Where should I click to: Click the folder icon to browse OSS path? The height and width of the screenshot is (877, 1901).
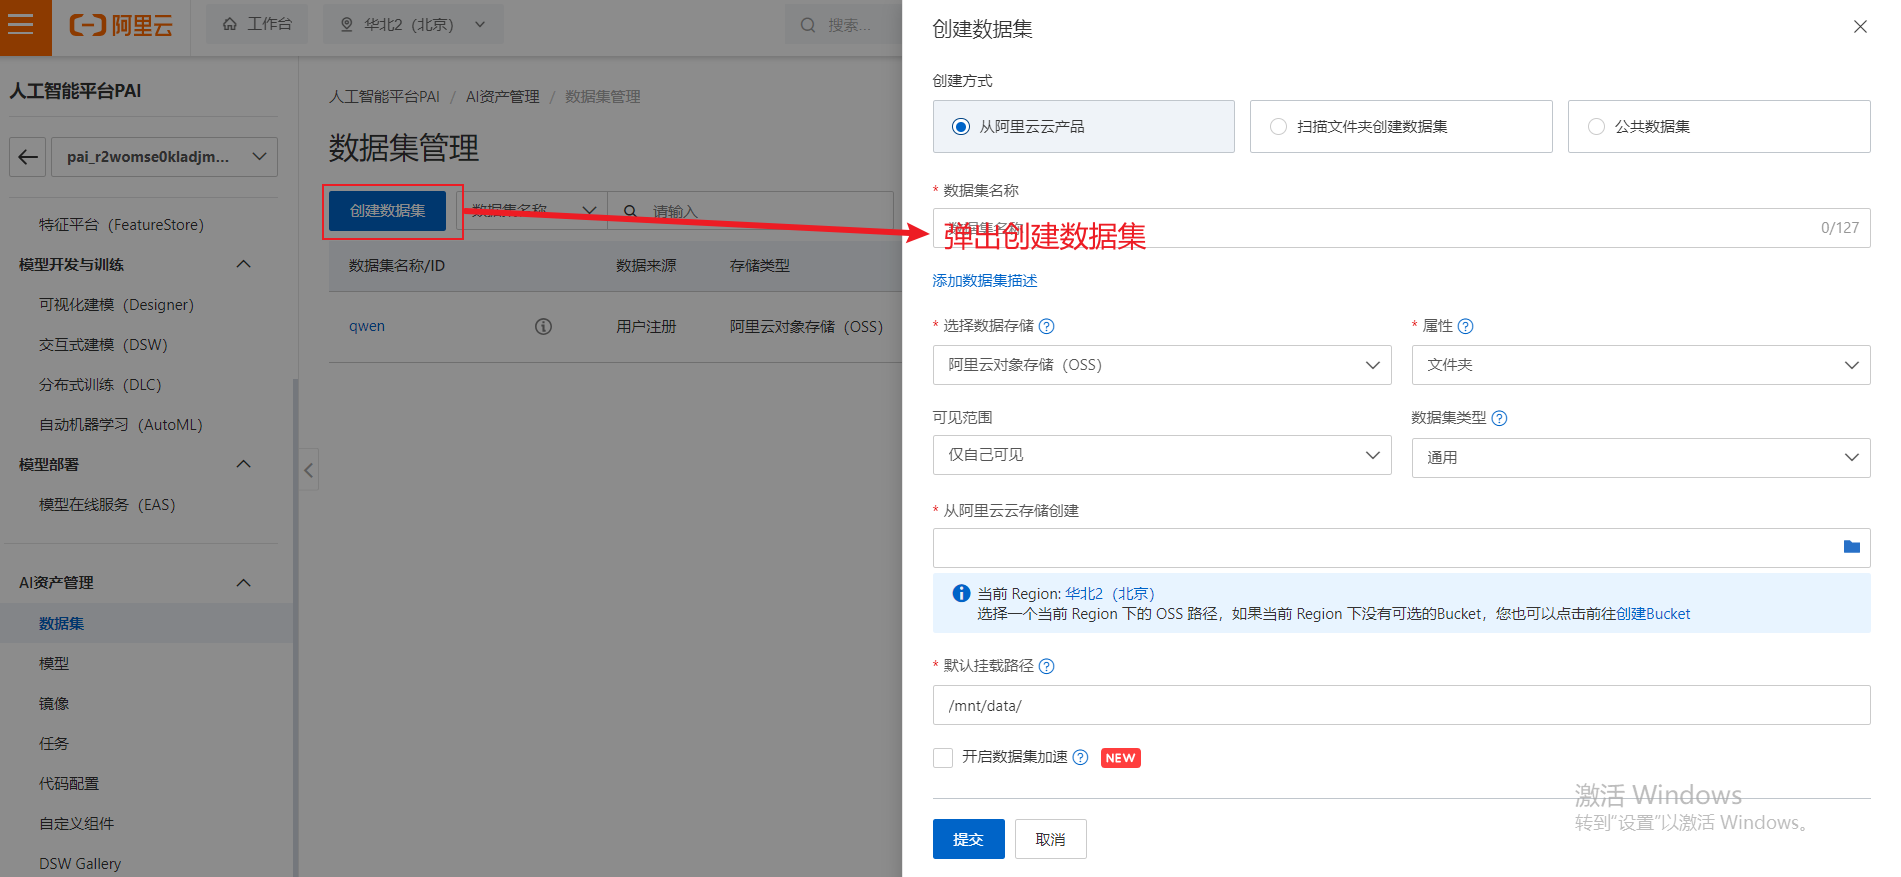pos(1851,547)
